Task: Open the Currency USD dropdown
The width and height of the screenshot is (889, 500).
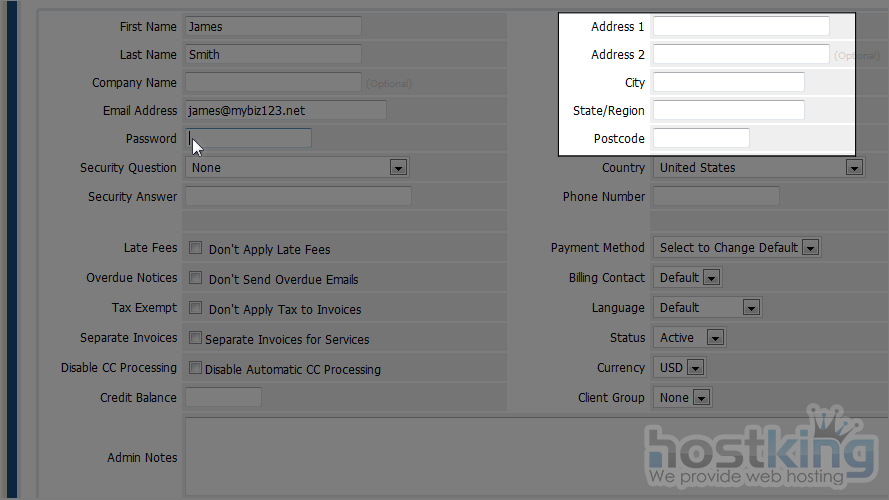Action: click(680, 368)
